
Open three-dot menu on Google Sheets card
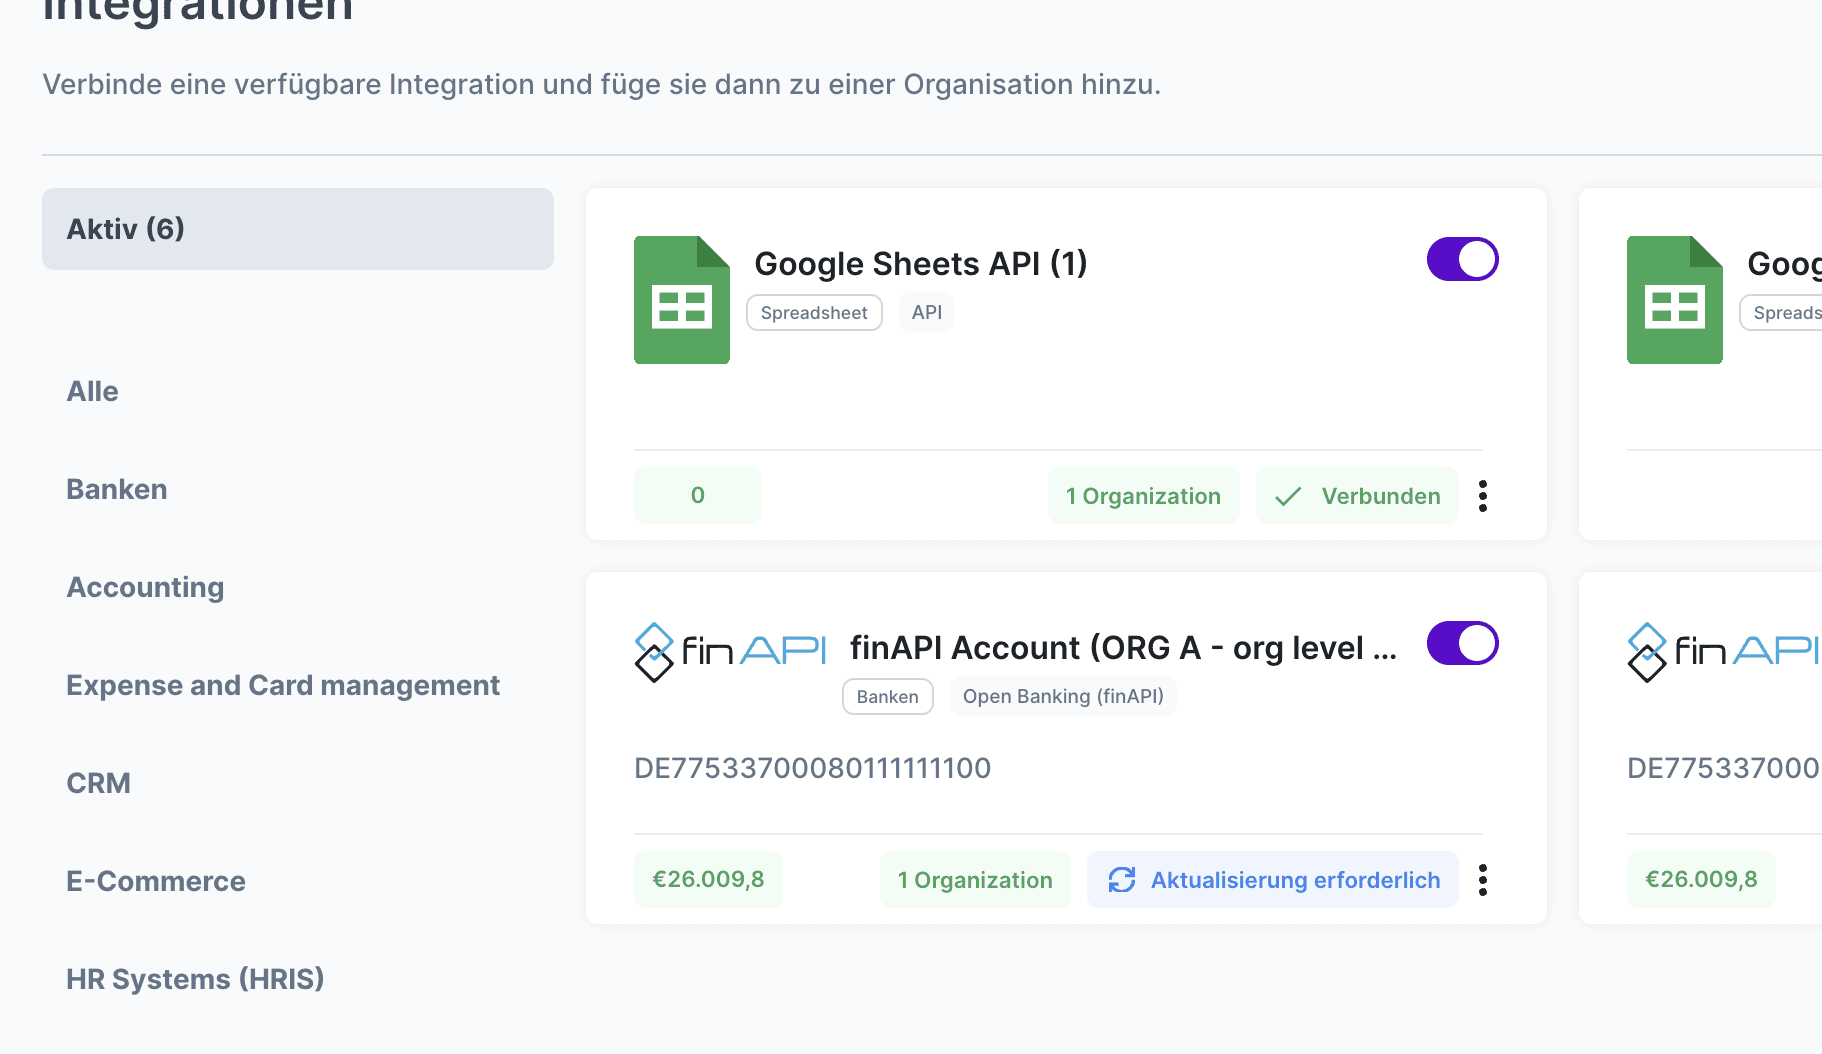1483,496
